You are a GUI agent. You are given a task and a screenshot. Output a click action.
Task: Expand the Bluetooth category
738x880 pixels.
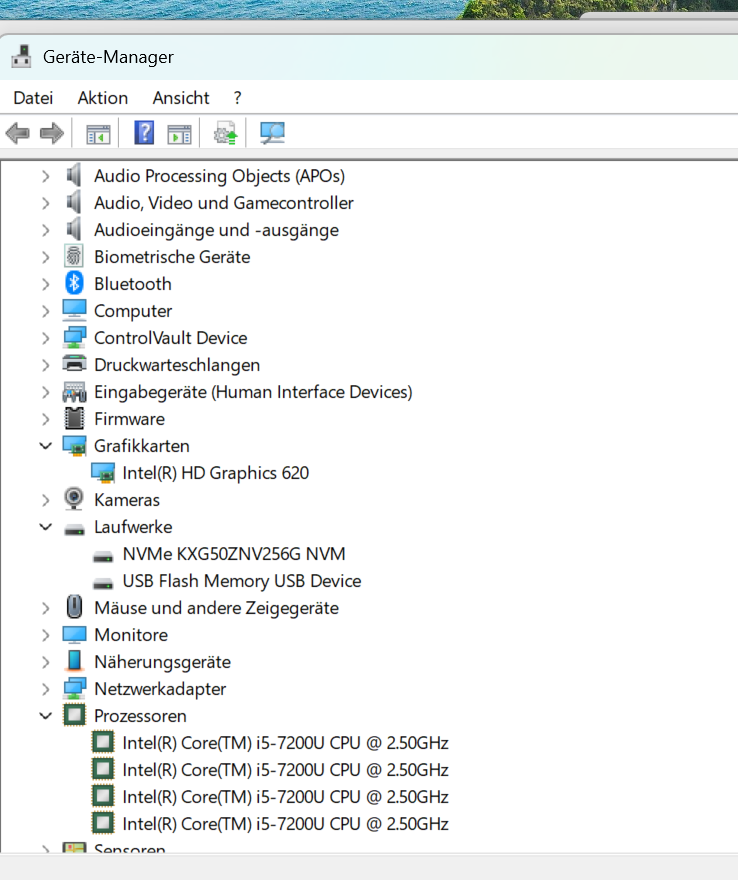click(45, 284)
